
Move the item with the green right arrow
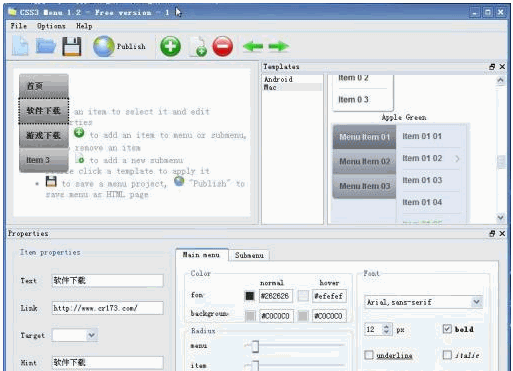click(278, 46)
